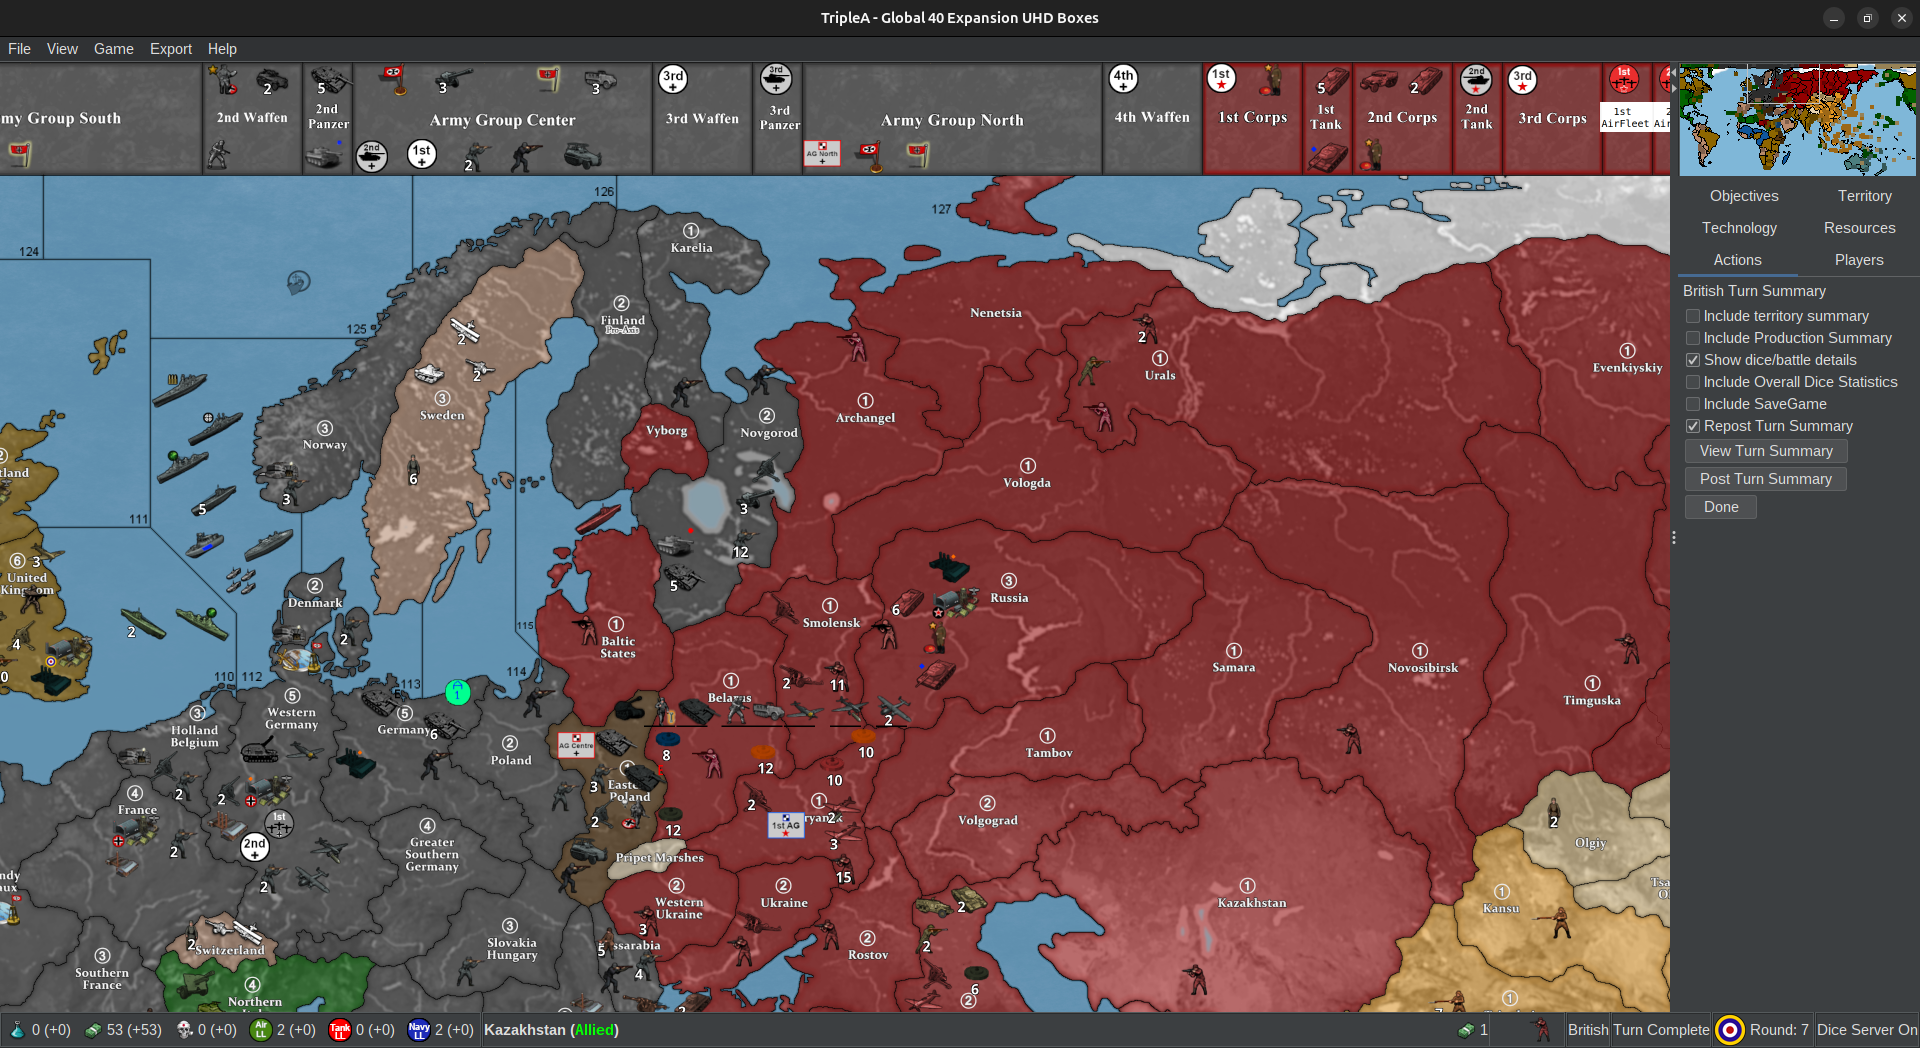The image size is (1920, 1048).
Task: Enable Include Overall Dice Statistics
Action: pyautogui.click(x=1693, y=382)
